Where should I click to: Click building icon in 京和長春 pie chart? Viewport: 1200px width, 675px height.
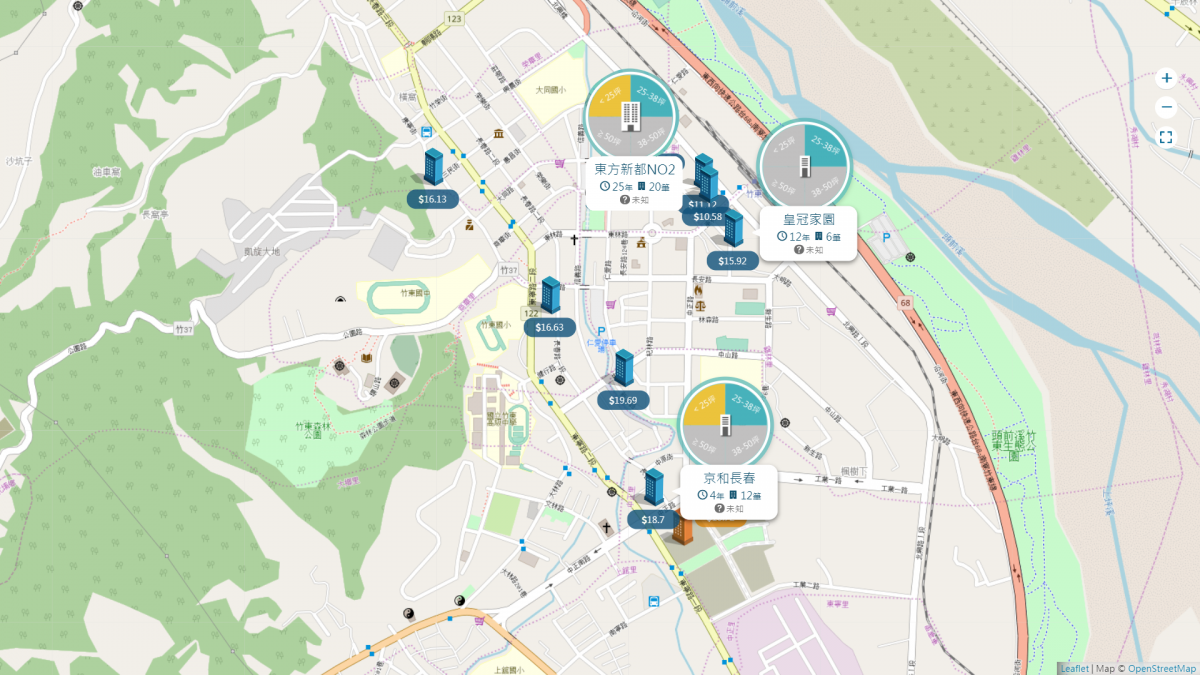725,425
